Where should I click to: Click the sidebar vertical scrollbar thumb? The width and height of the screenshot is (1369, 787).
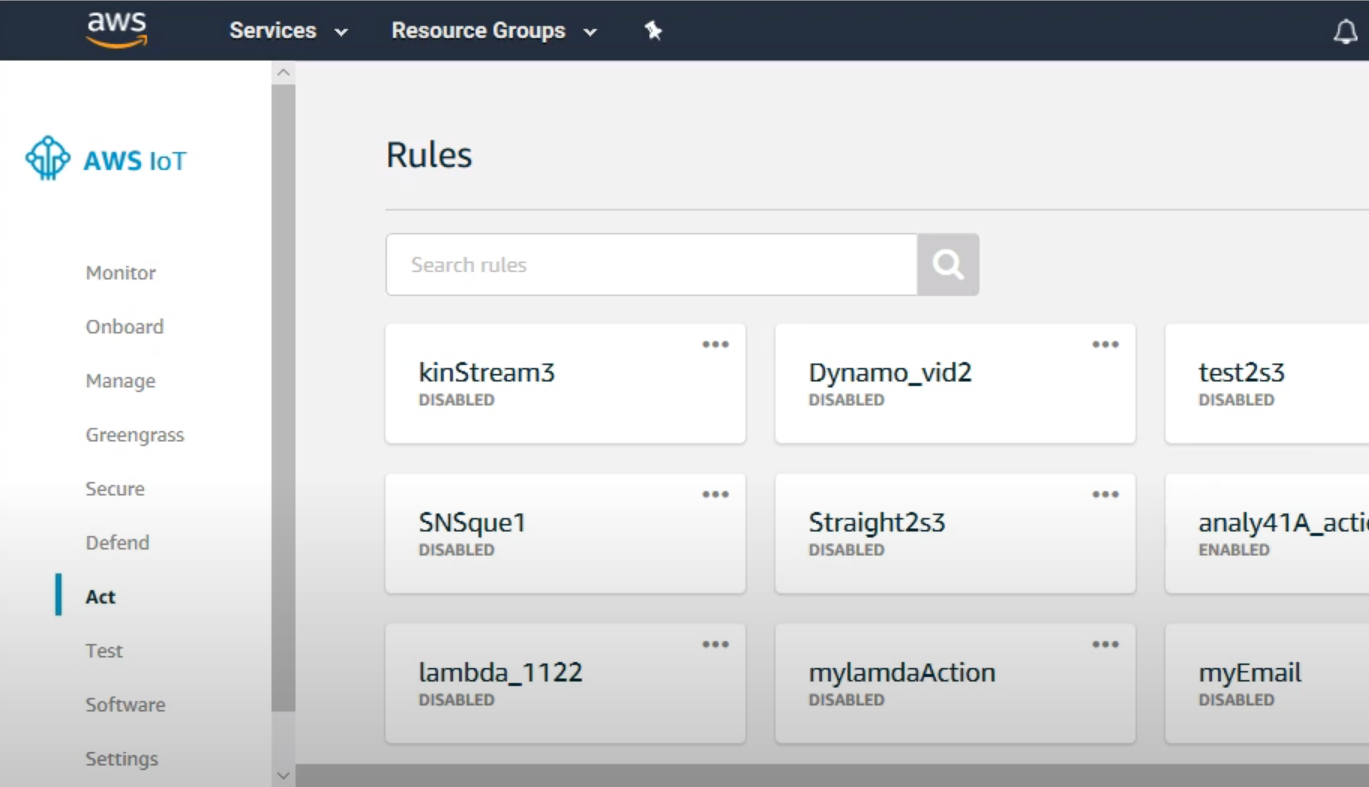283,398
